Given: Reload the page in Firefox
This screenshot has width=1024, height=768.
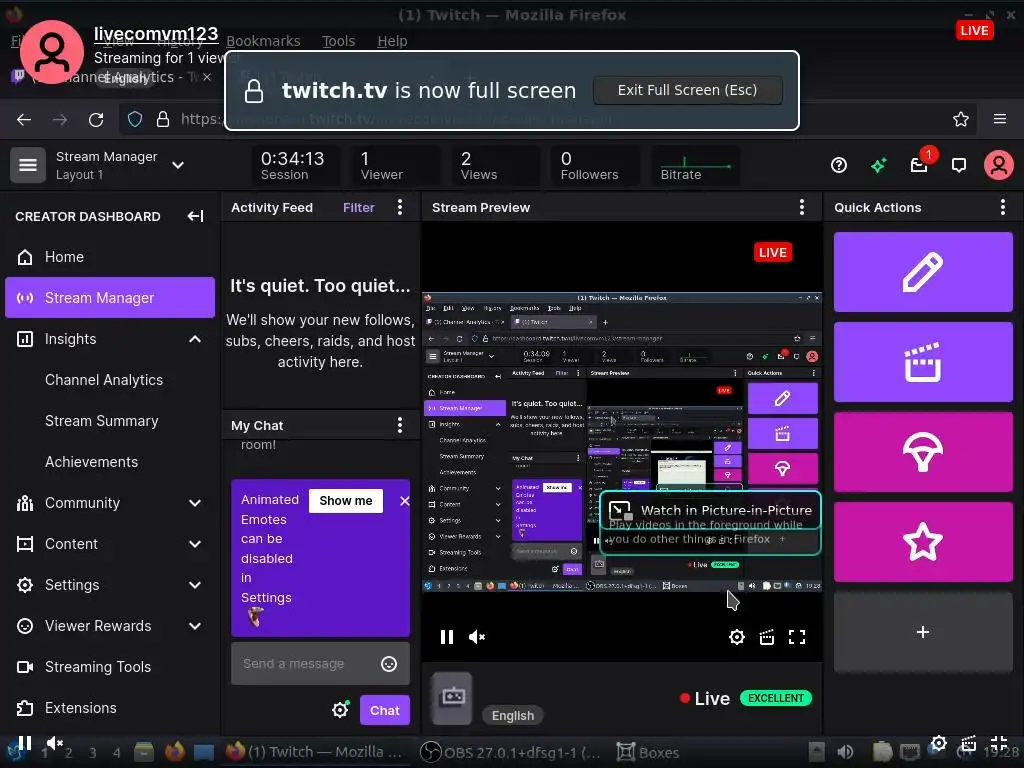Looking at the screenshot, I should tap(96, 120).
